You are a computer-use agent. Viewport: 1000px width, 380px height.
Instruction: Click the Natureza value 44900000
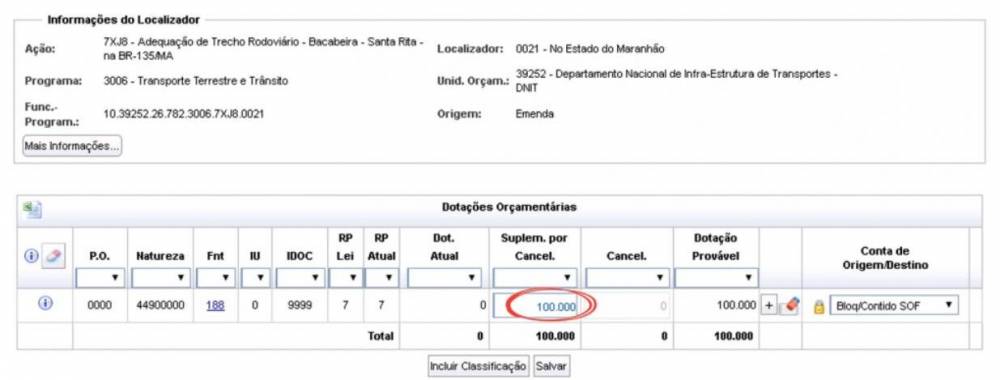pyautogui.click(x=160, y=305)
